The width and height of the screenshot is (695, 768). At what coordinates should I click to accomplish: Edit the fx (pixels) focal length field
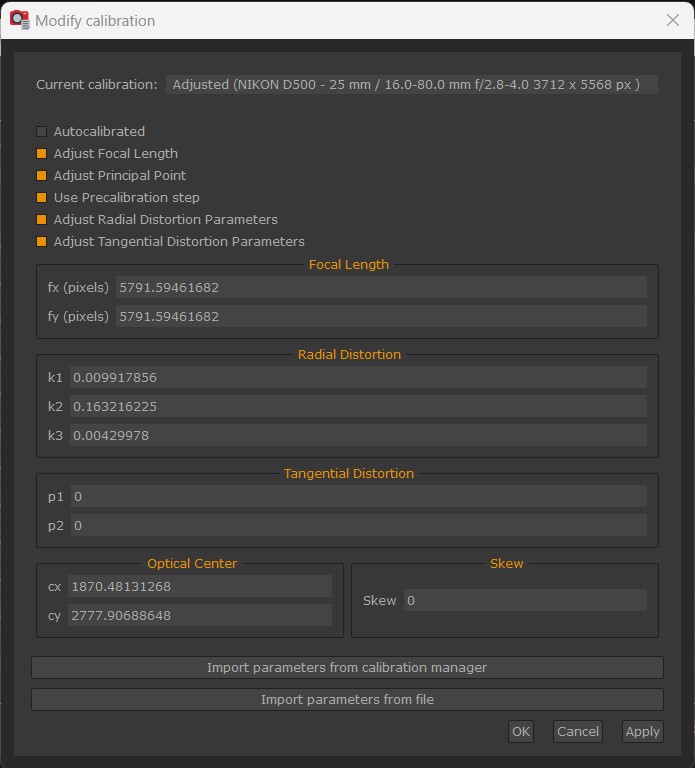point(381,287)
